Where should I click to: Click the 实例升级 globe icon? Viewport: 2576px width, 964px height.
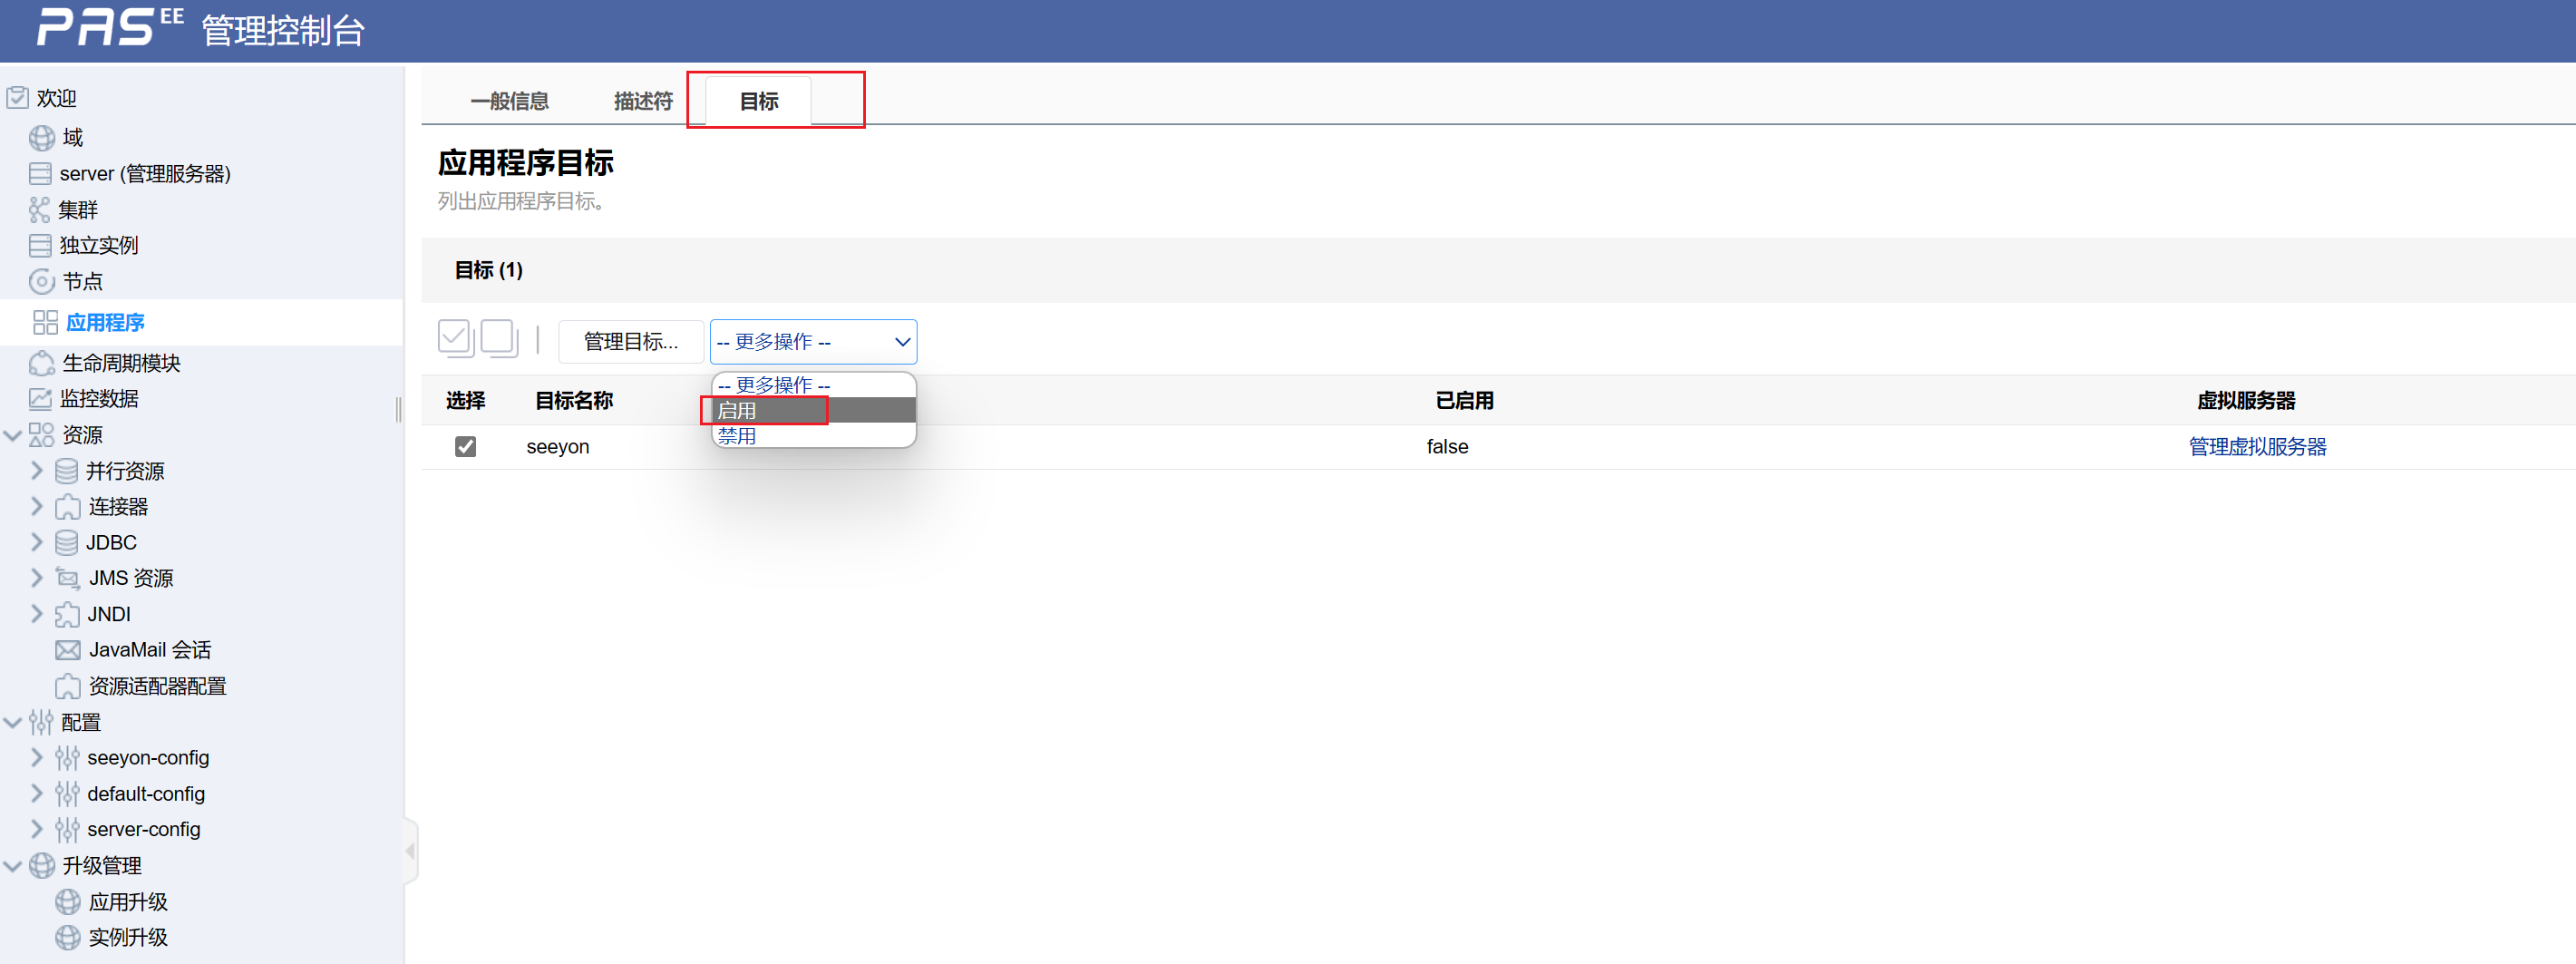click(x=68, y=938)
